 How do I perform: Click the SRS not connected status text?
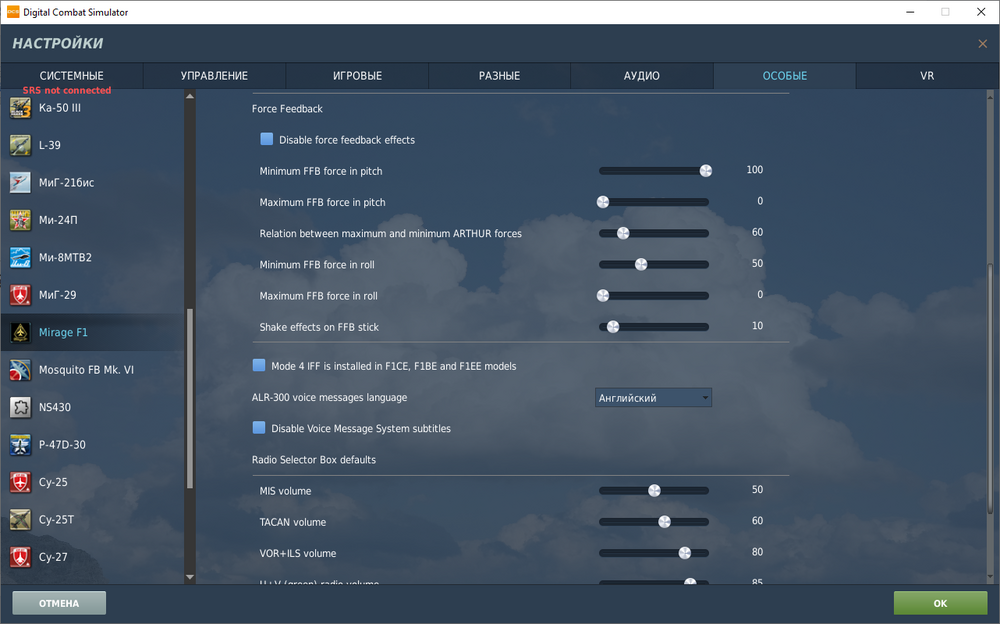pyautogui.click(x=67, y=91)
